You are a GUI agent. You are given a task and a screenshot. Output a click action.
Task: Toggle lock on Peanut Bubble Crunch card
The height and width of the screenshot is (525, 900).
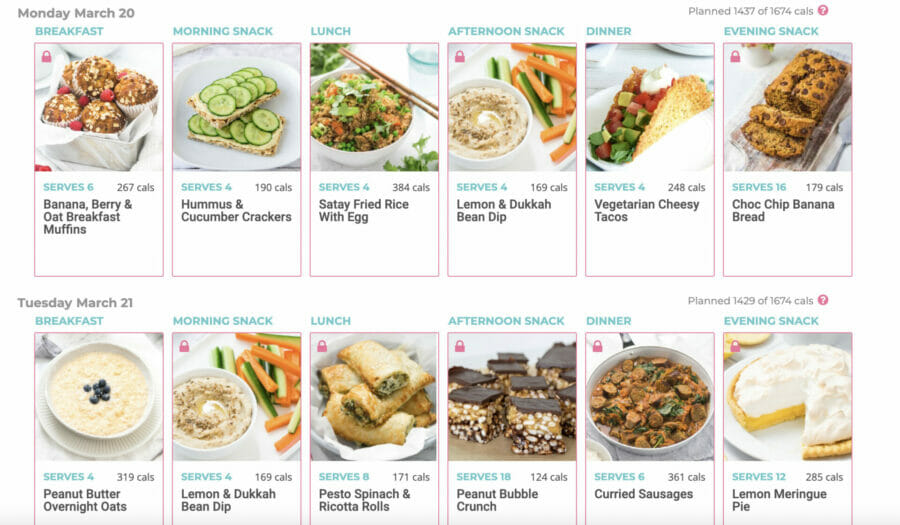click(x=460, y=346)
